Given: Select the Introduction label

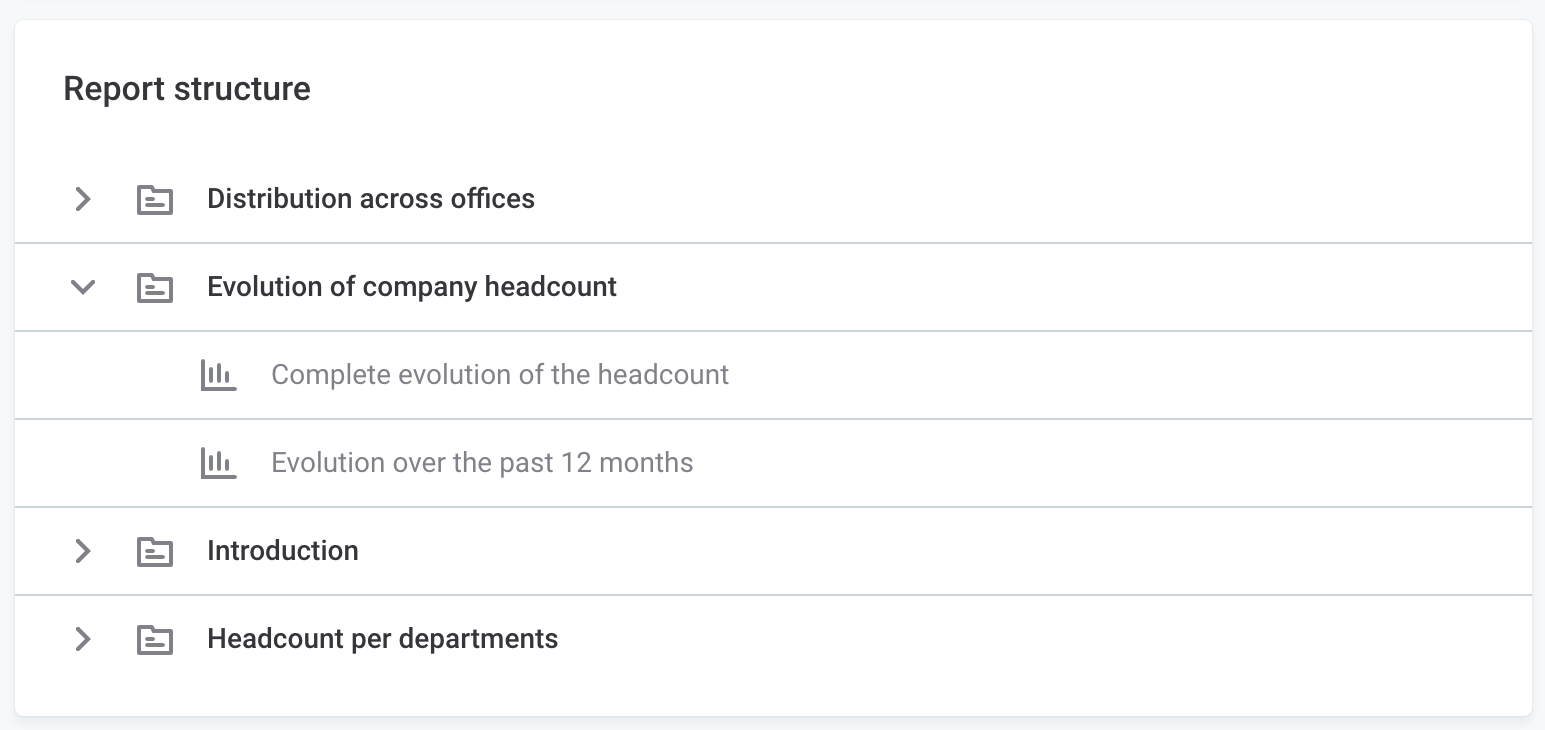Looking at the screenshot, I should click(x=282, y=551).
